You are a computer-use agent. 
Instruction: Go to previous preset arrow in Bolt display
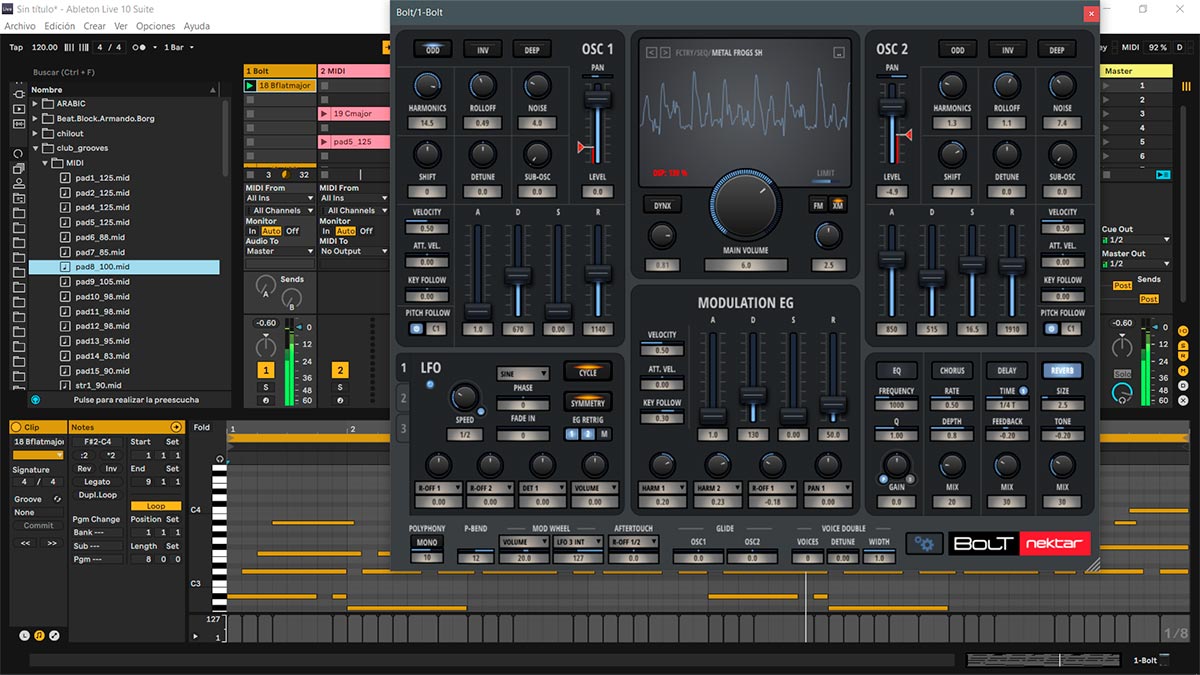tap(652, 52)
